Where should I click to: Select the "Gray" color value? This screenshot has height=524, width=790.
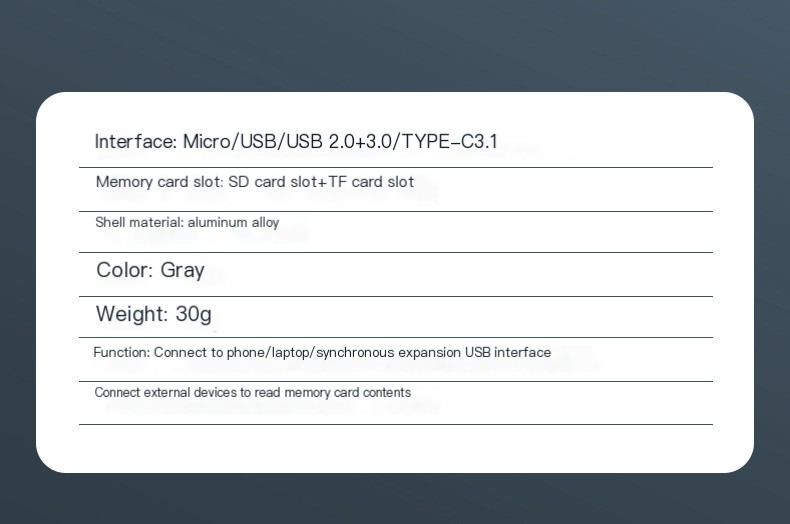click(x=182, y=270)
